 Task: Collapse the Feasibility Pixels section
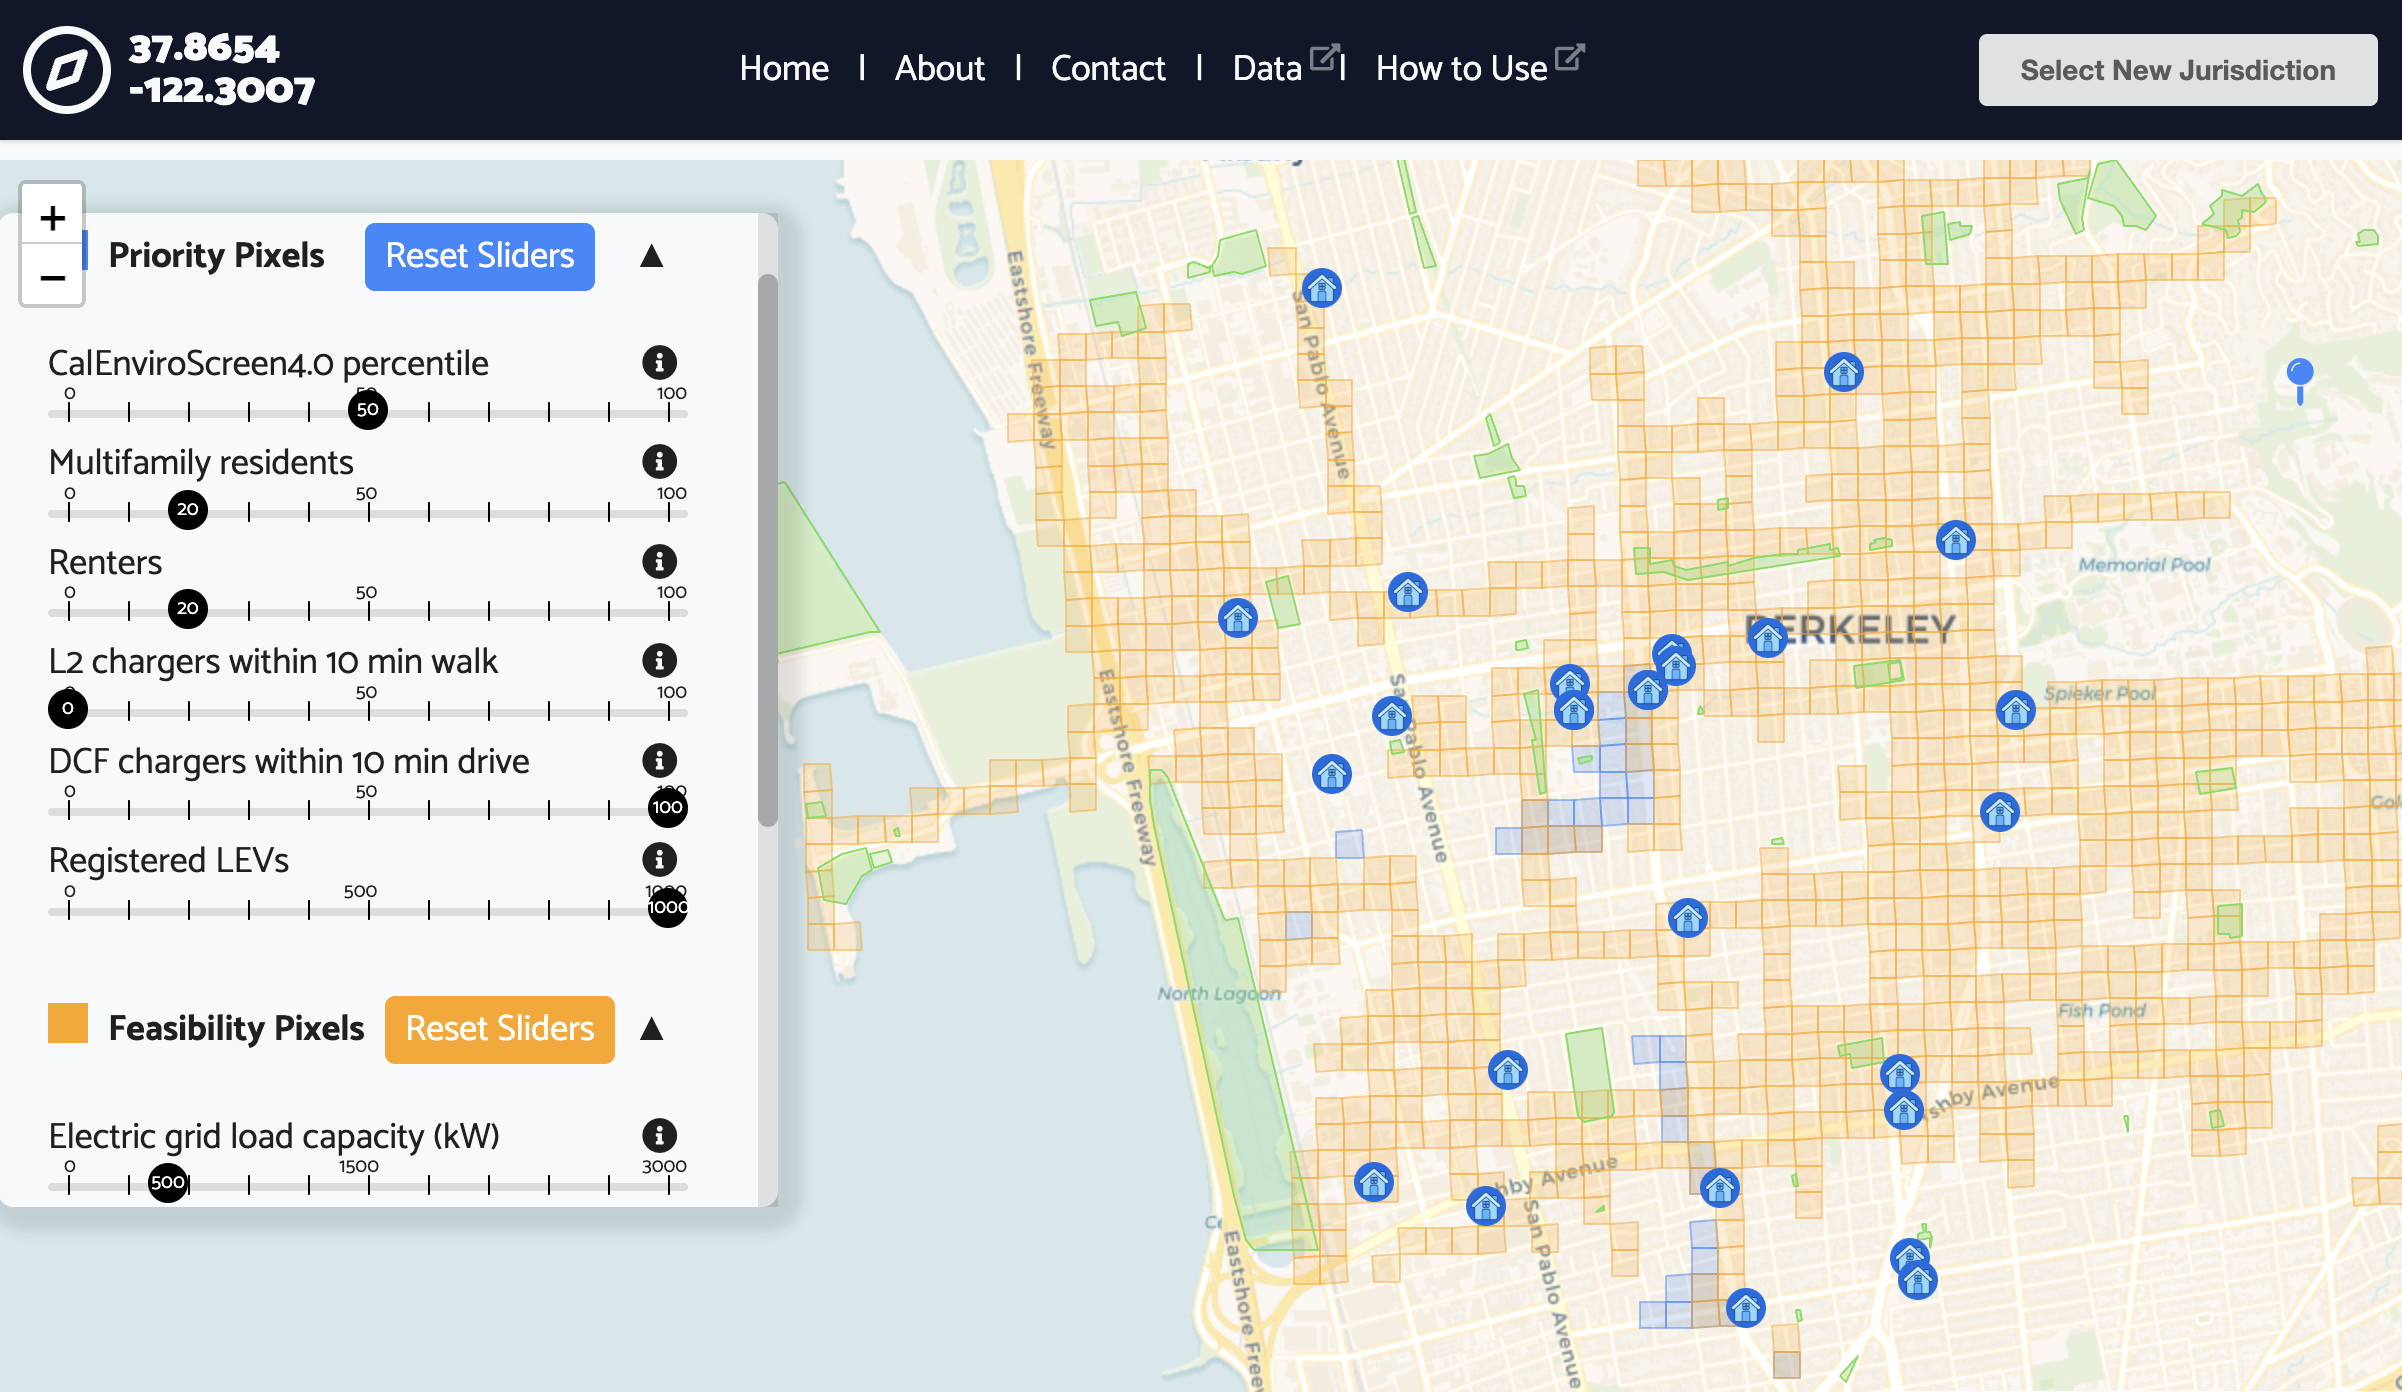pos(652,1029)
